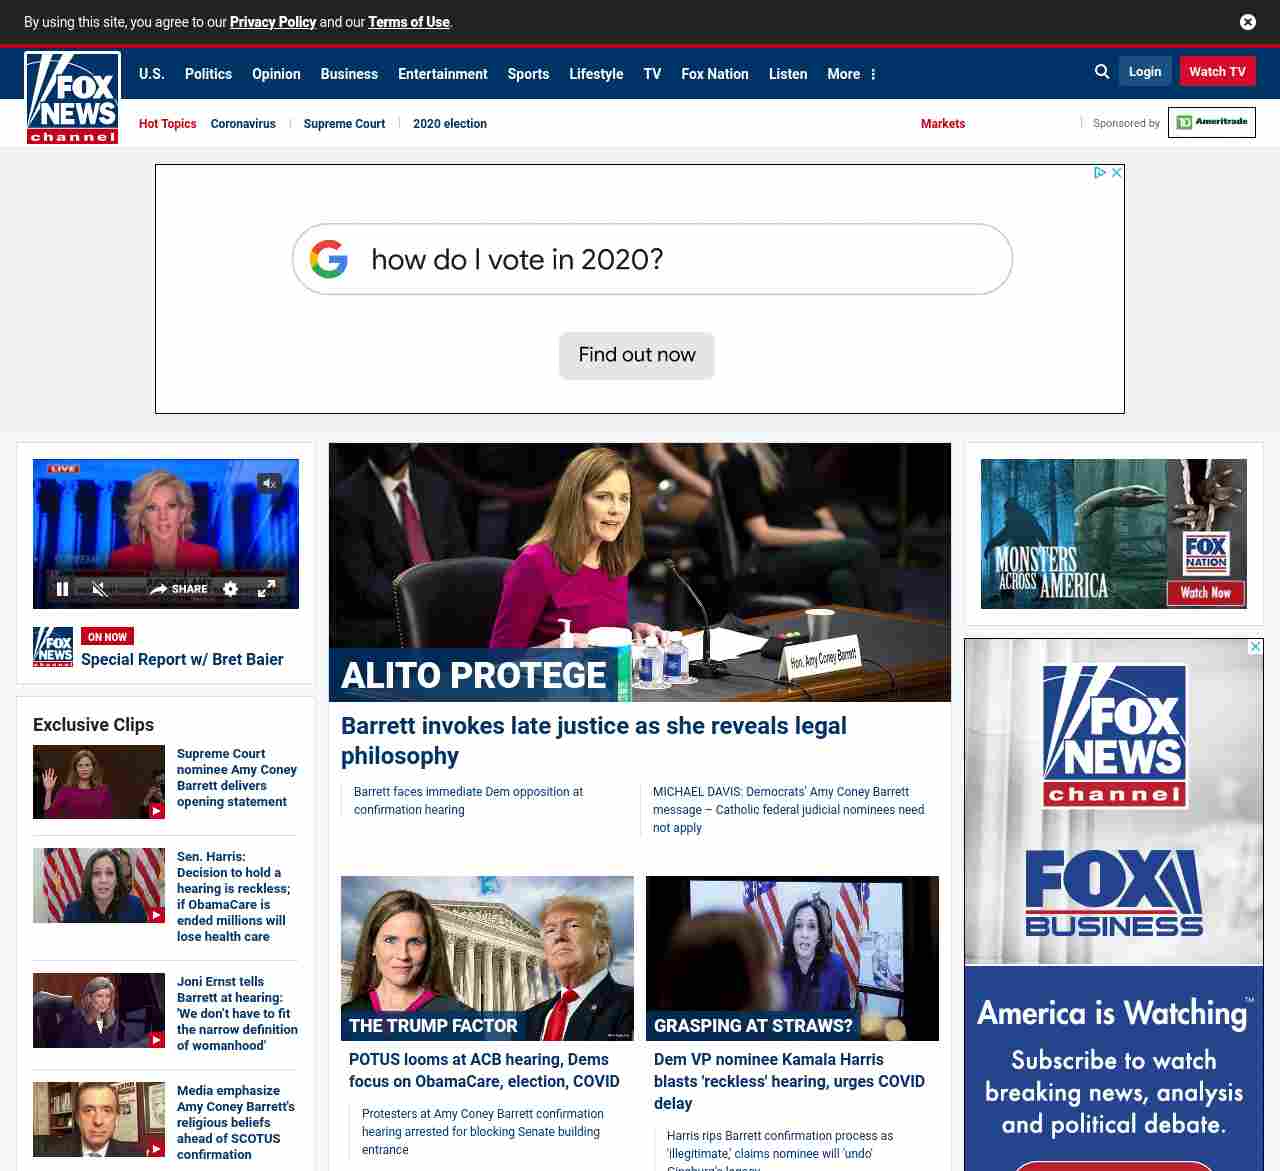Click the Fox News channel logo

click(72, 98)
